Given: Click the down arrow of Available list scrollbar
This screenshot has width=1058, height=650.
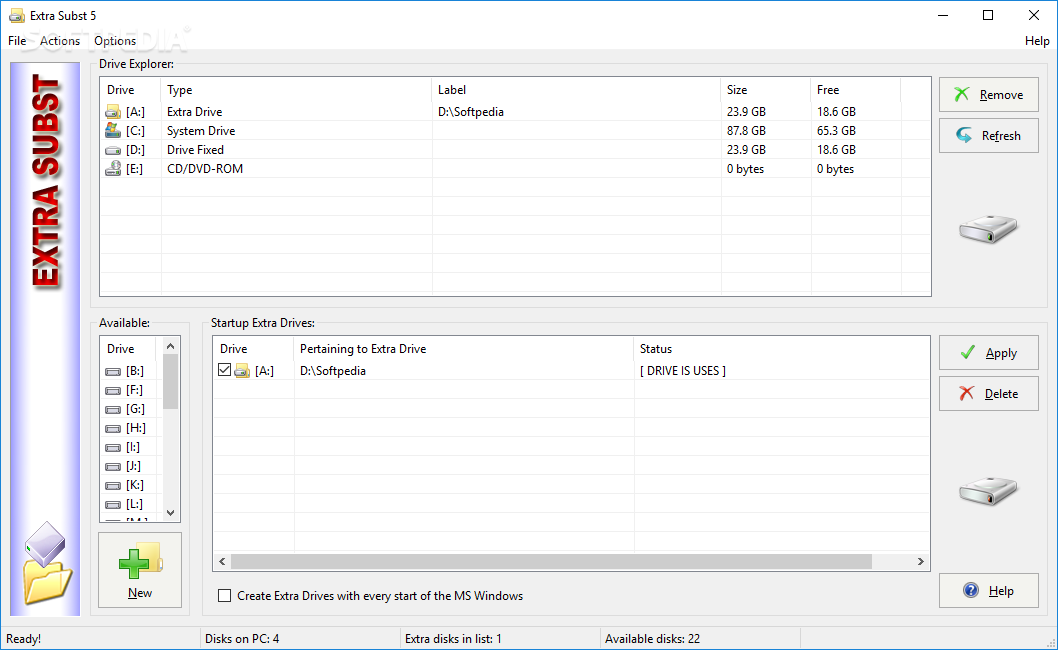Looking at the screenshot, I should pyautogui.click(x=170, y=513).
